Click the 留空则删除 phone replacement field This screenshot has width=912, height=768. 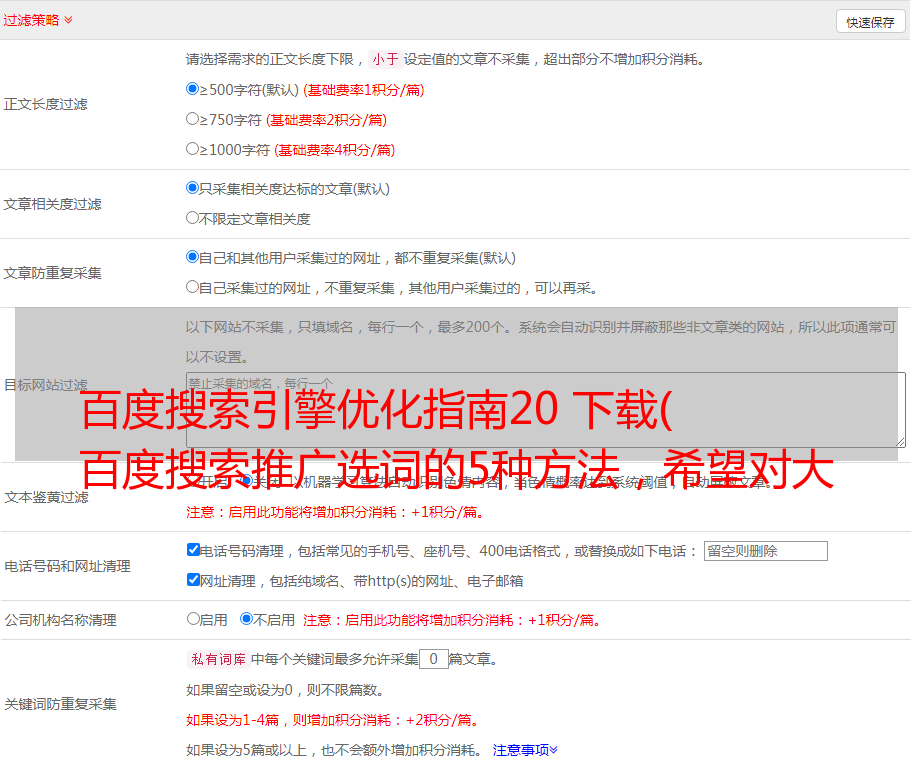tap(765, 551)
